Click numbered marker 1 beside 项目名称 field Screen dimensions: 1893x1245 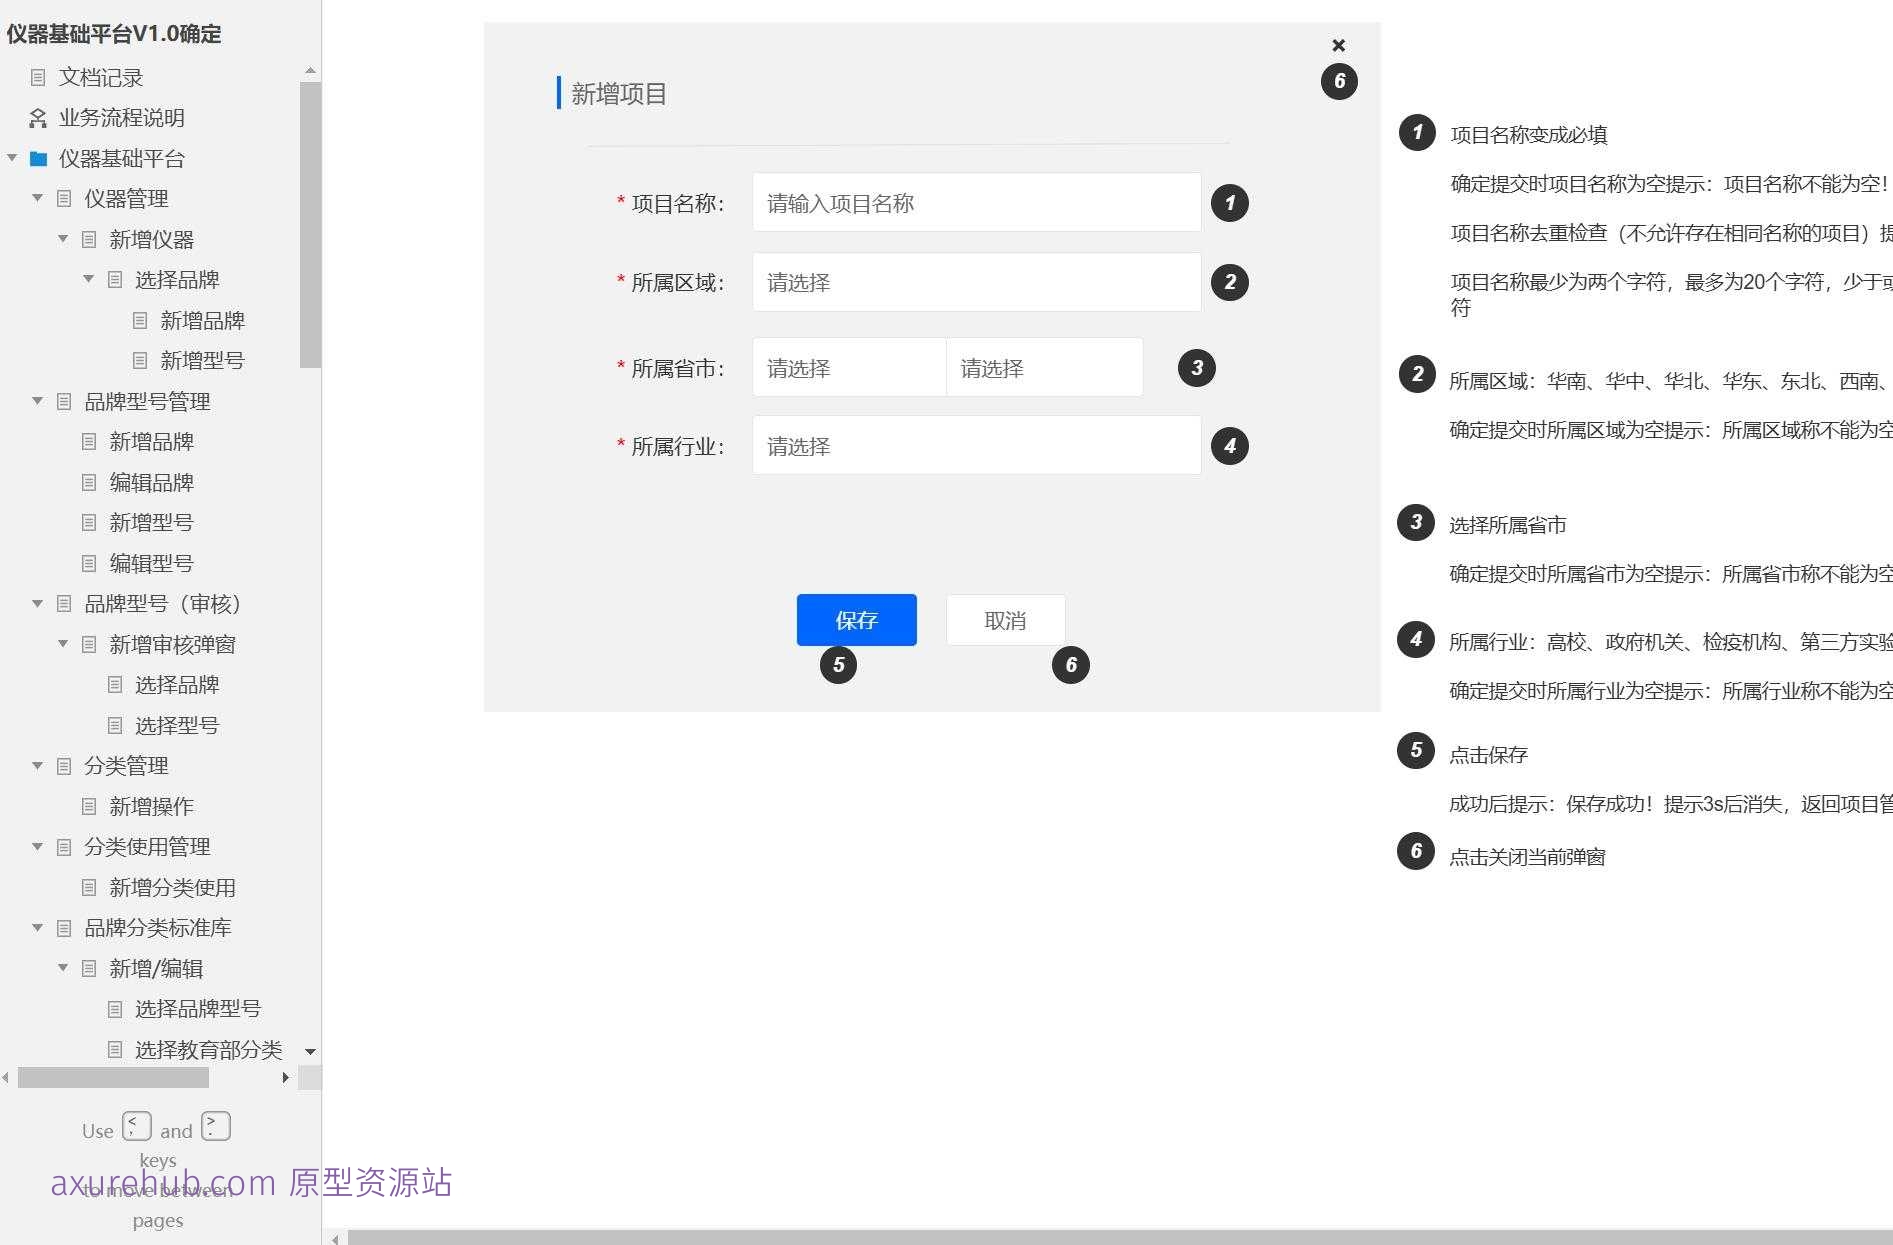[1229, 203]
